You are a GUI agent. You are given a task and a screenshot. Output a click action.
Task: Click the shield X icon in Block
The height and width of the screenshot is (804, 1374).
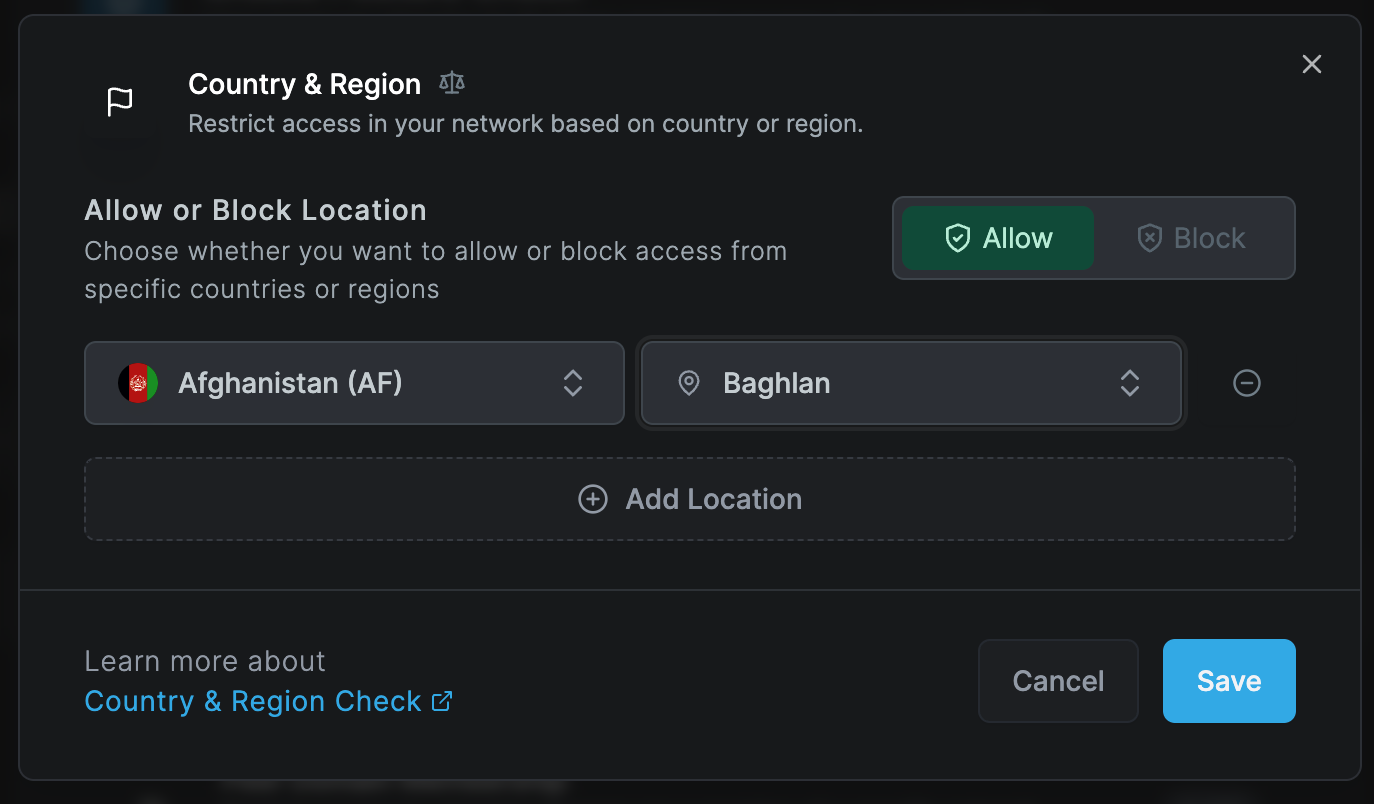pyautogui.click(x=1149, y=238)
